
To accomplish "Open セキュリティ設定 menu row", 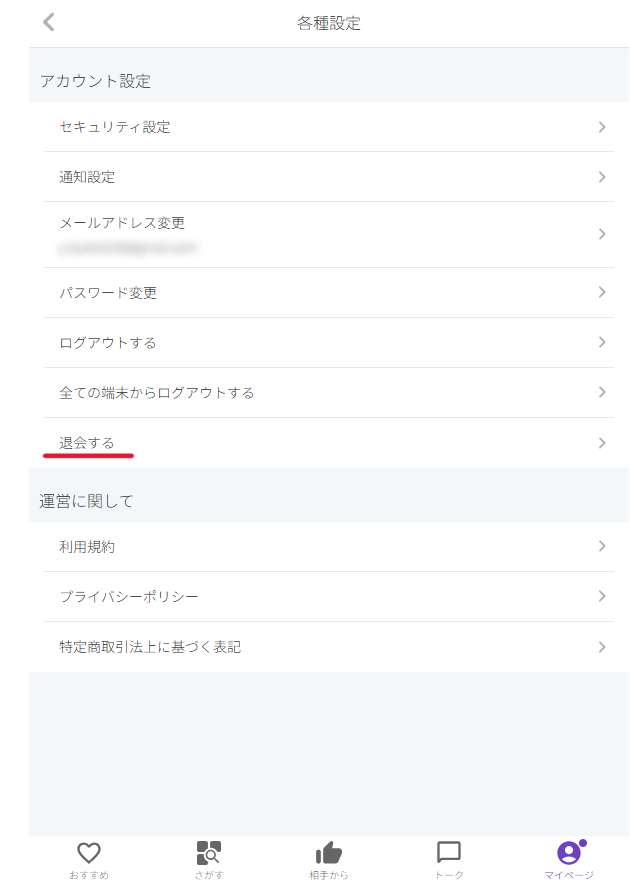I will click(x=329, y=127).
